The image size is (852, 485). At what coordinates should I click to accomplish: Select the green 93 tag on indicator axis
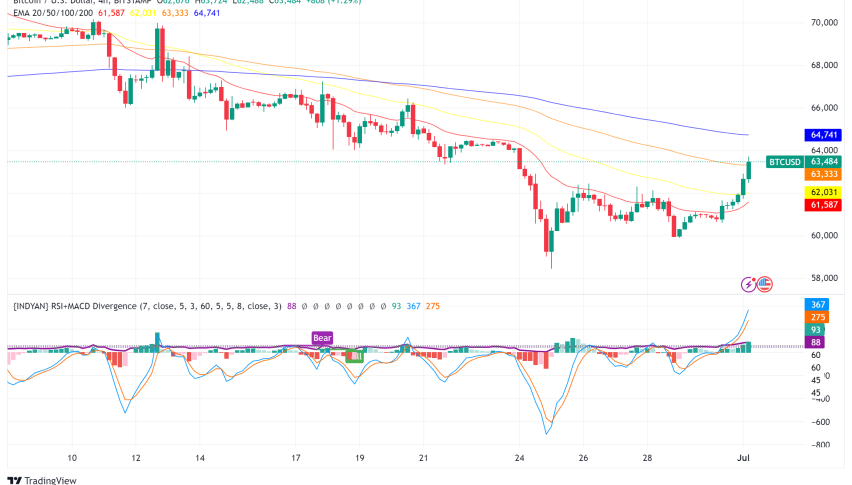(815, 330)
